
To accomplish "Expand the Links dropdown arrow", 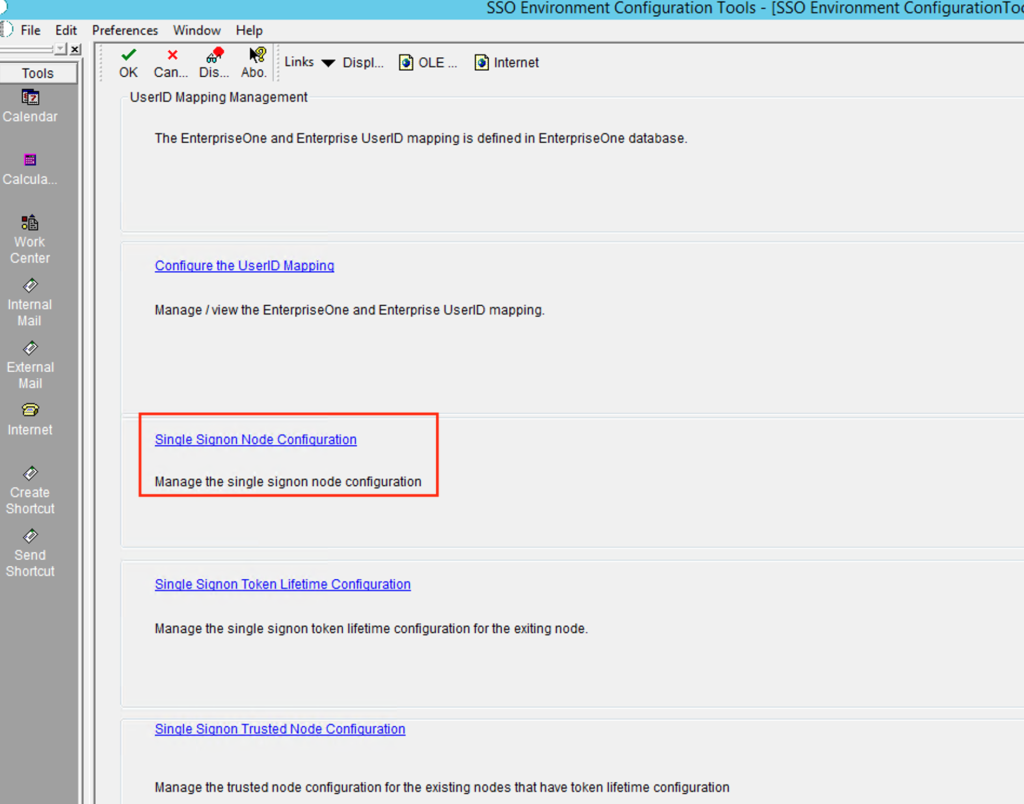I will click(328, 63).
